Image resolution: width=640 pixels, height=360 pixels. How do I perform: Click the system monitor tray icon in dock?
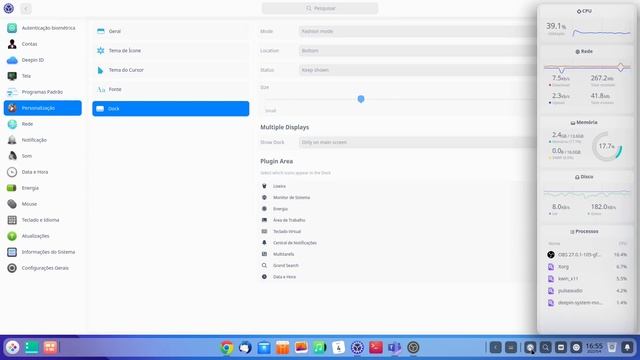pos(530,348)
